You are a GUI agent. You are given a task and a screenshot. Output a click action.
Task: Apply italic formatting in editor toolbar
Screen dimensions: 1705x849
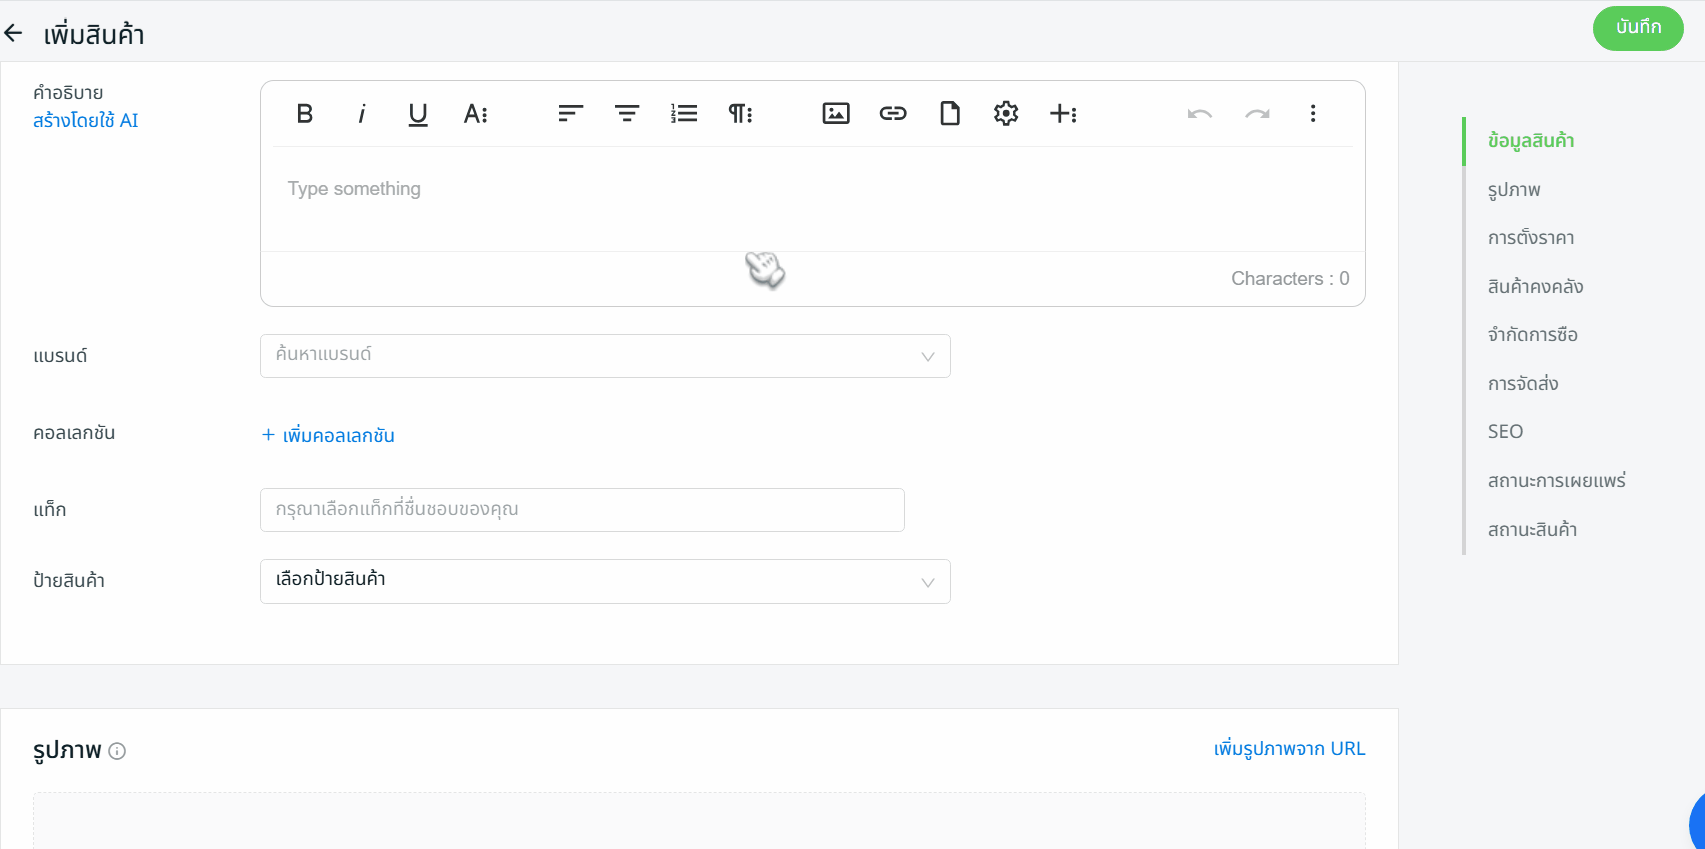(x=361, y=114)
